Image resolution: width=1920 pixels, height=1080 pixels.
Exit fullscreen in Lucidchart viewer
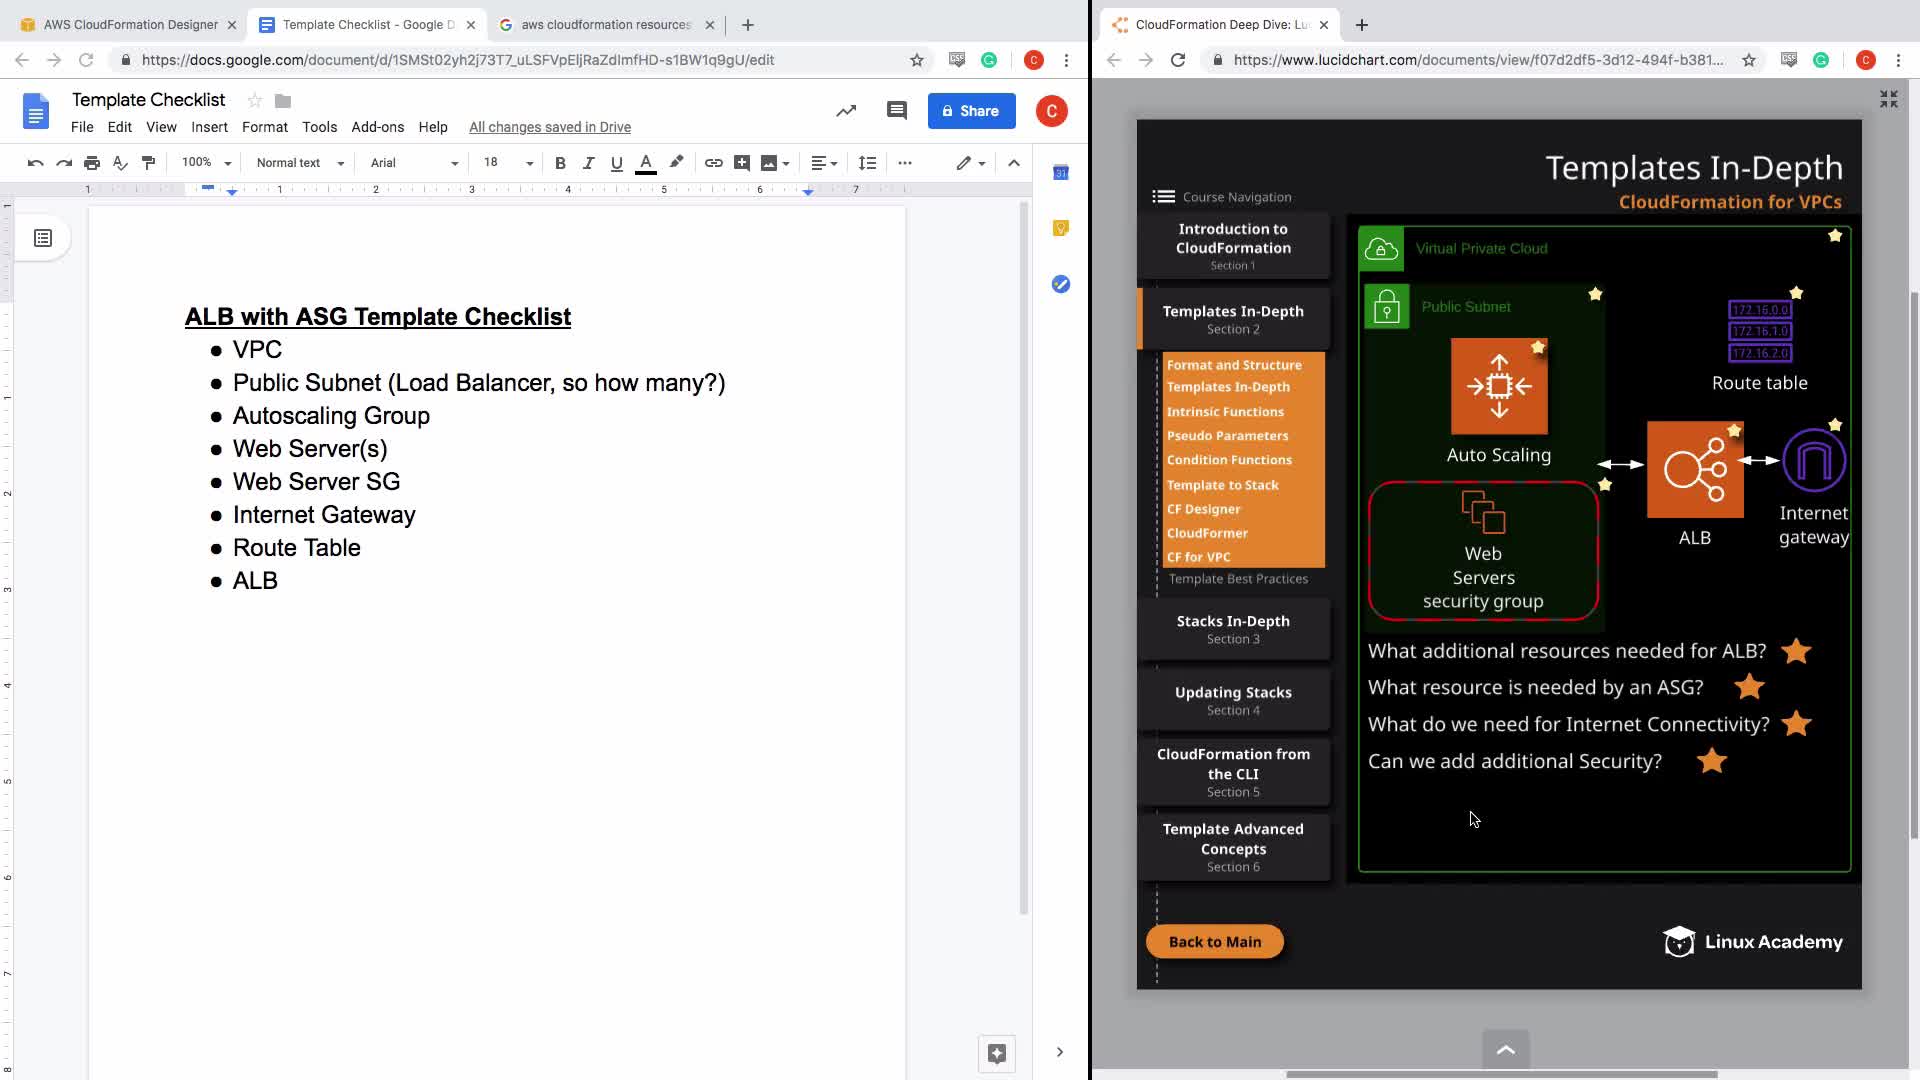coord(1888,99)
